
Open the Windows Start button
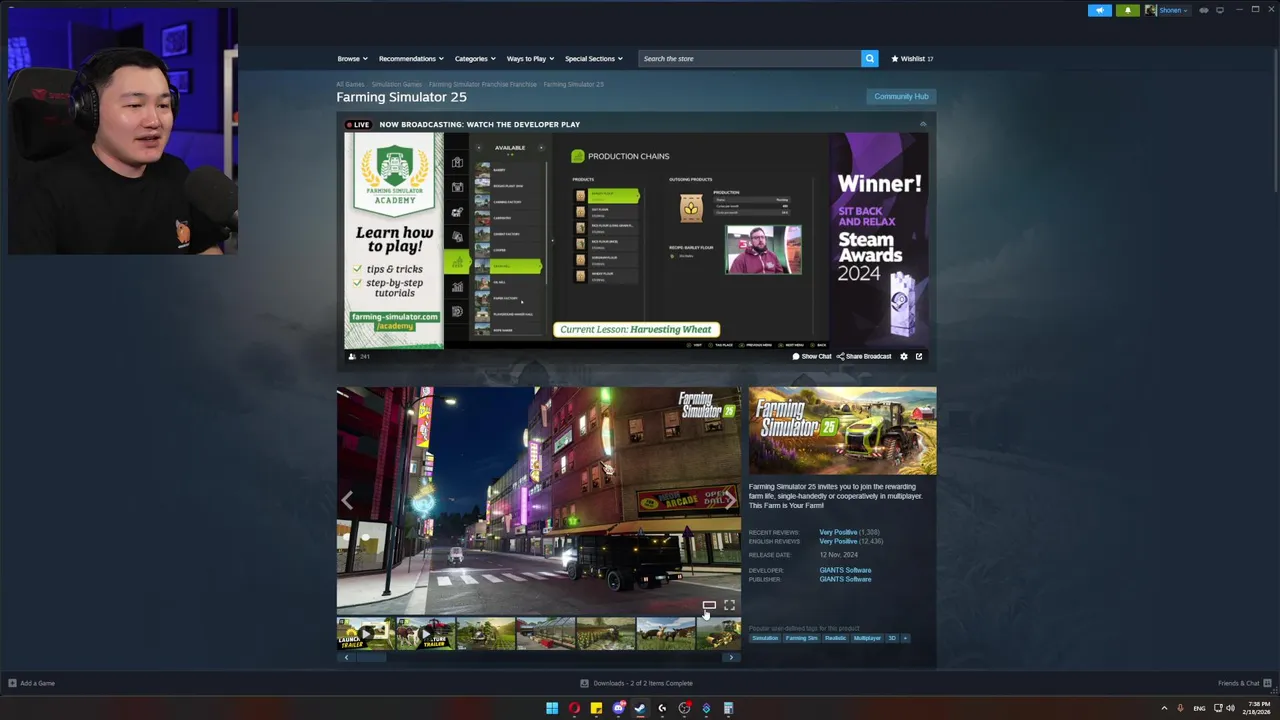[x=552, y=708]
